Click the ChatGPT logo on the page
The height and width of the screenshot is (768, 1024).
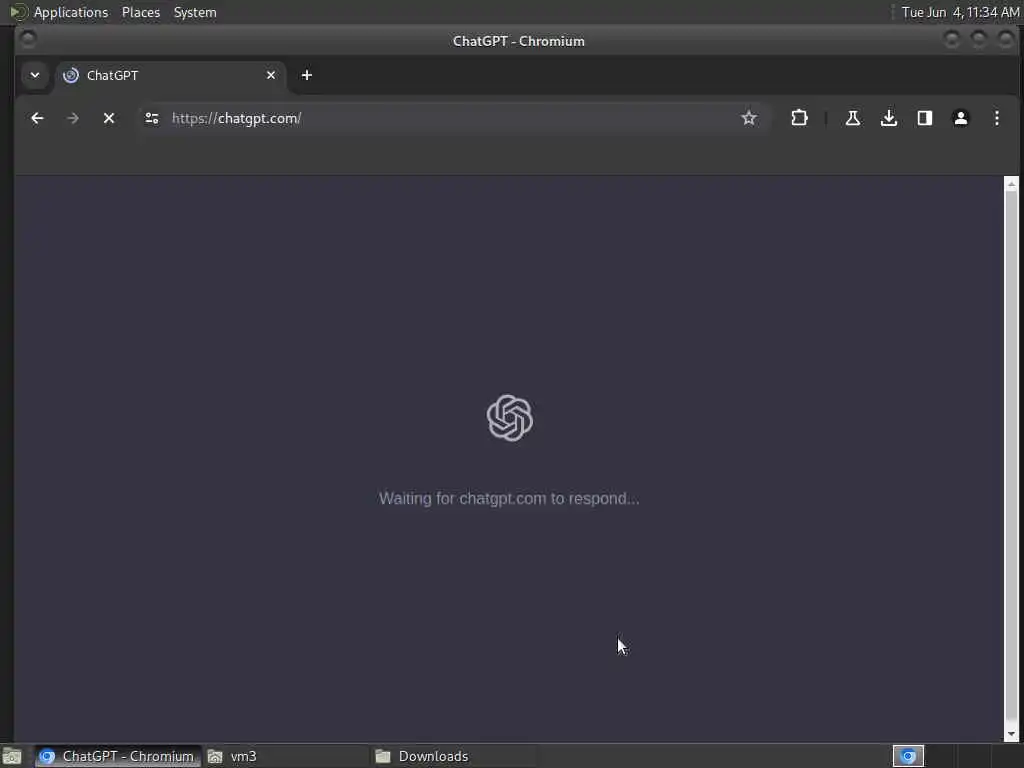pyautogui.click(x=510, y=418)
